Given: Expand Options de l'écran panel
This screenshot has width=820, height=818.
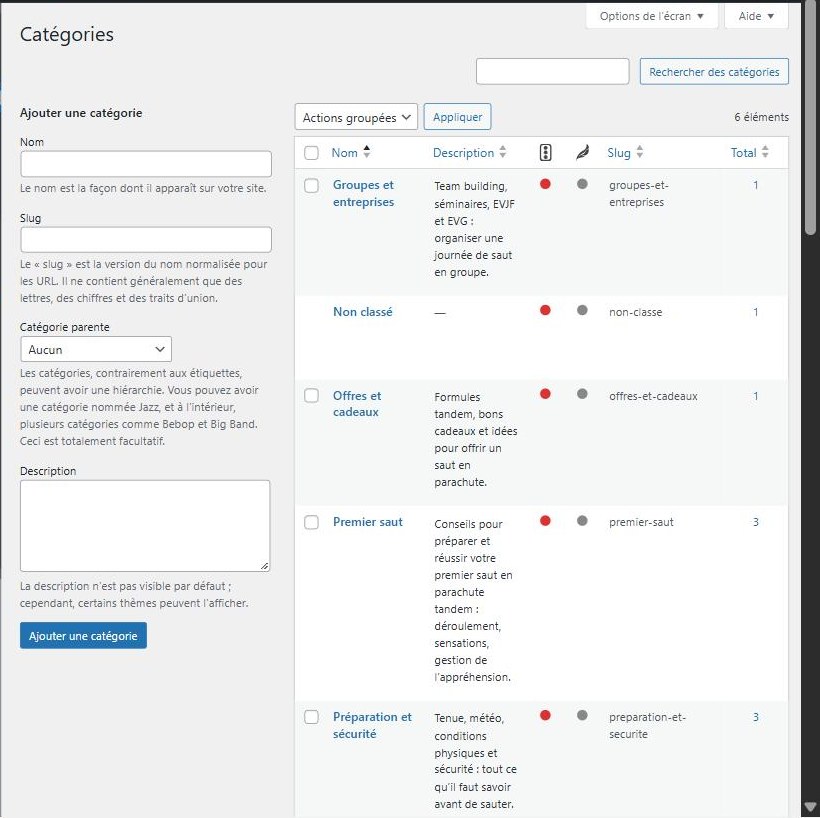Looking at the screenshot, I should tap(651, 16).
